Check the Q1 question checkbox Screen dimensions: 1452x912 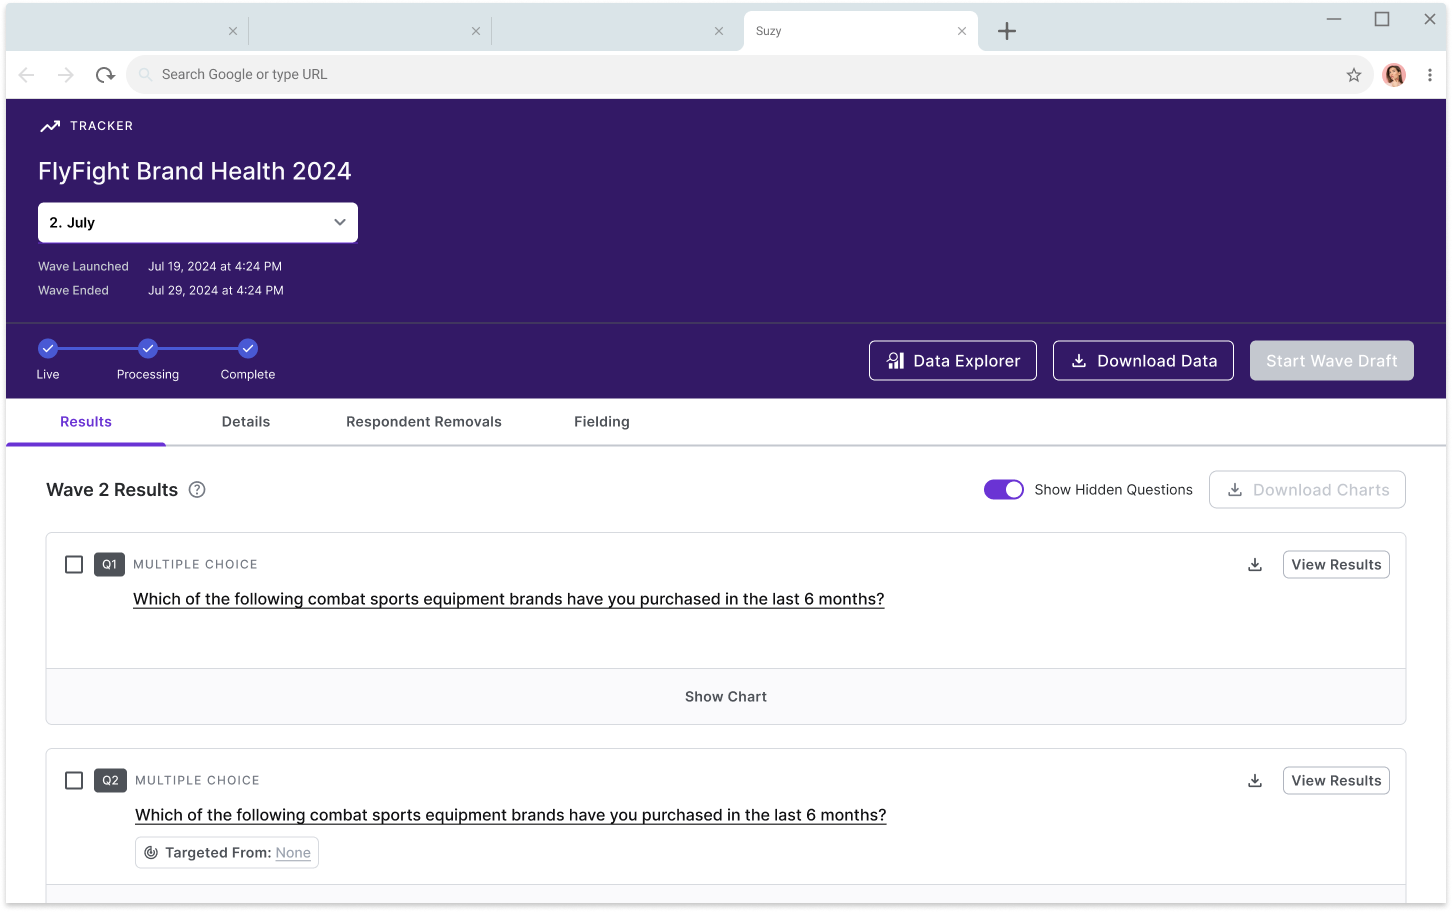[x=74, y=565]
